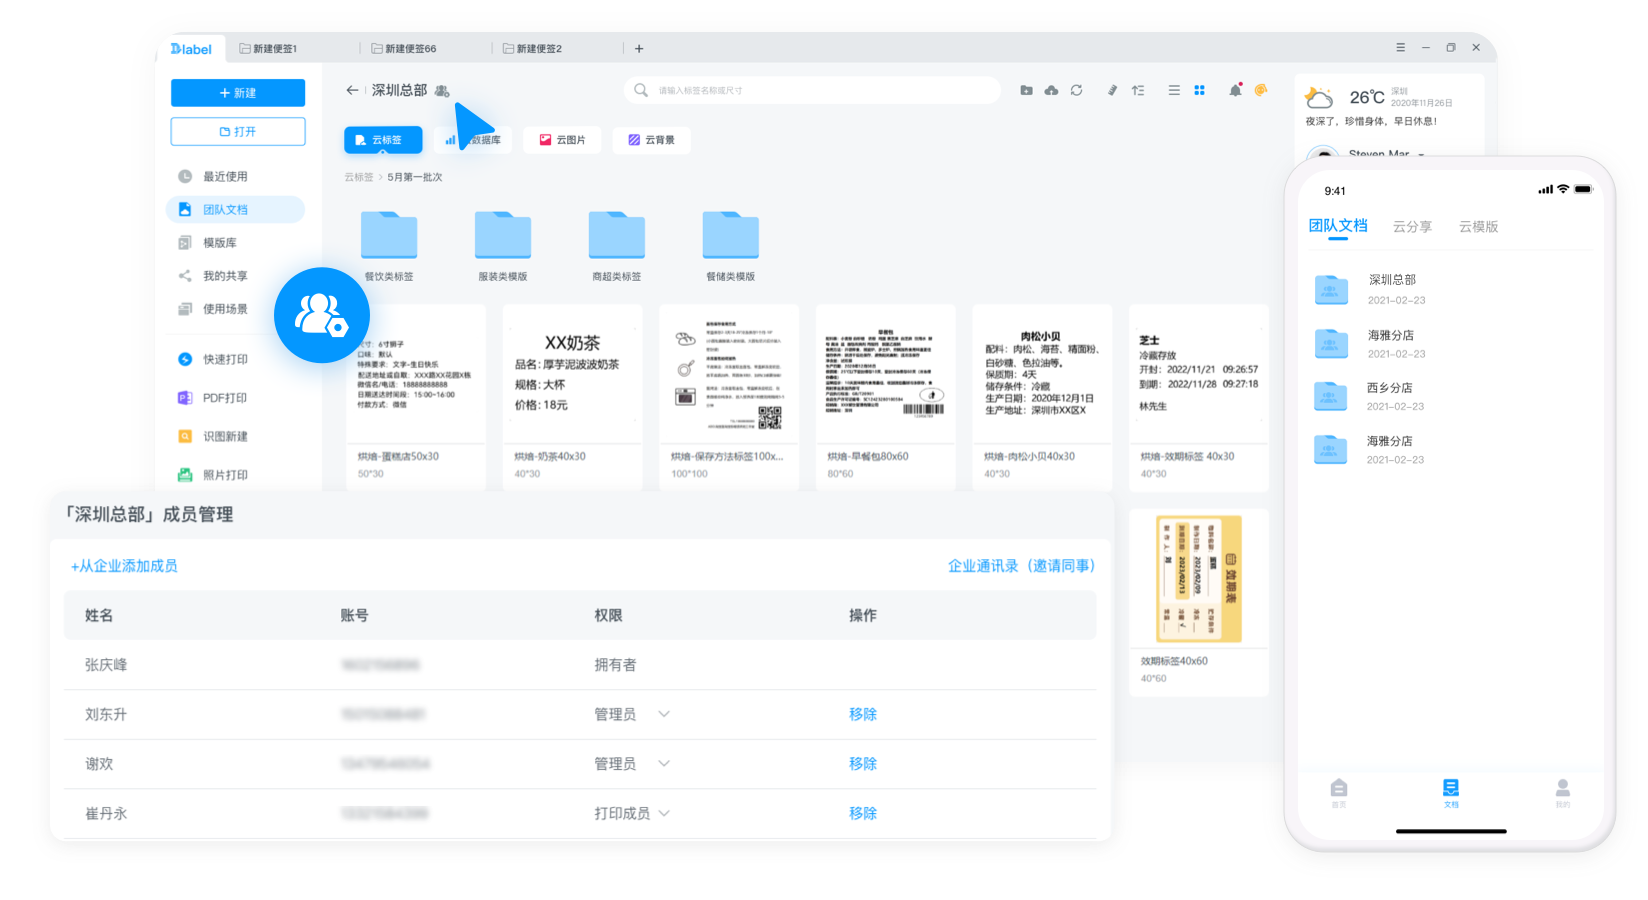
Task: Click 打开 button in sidebar
Action: pyautogui.click(x=238, y=131)
